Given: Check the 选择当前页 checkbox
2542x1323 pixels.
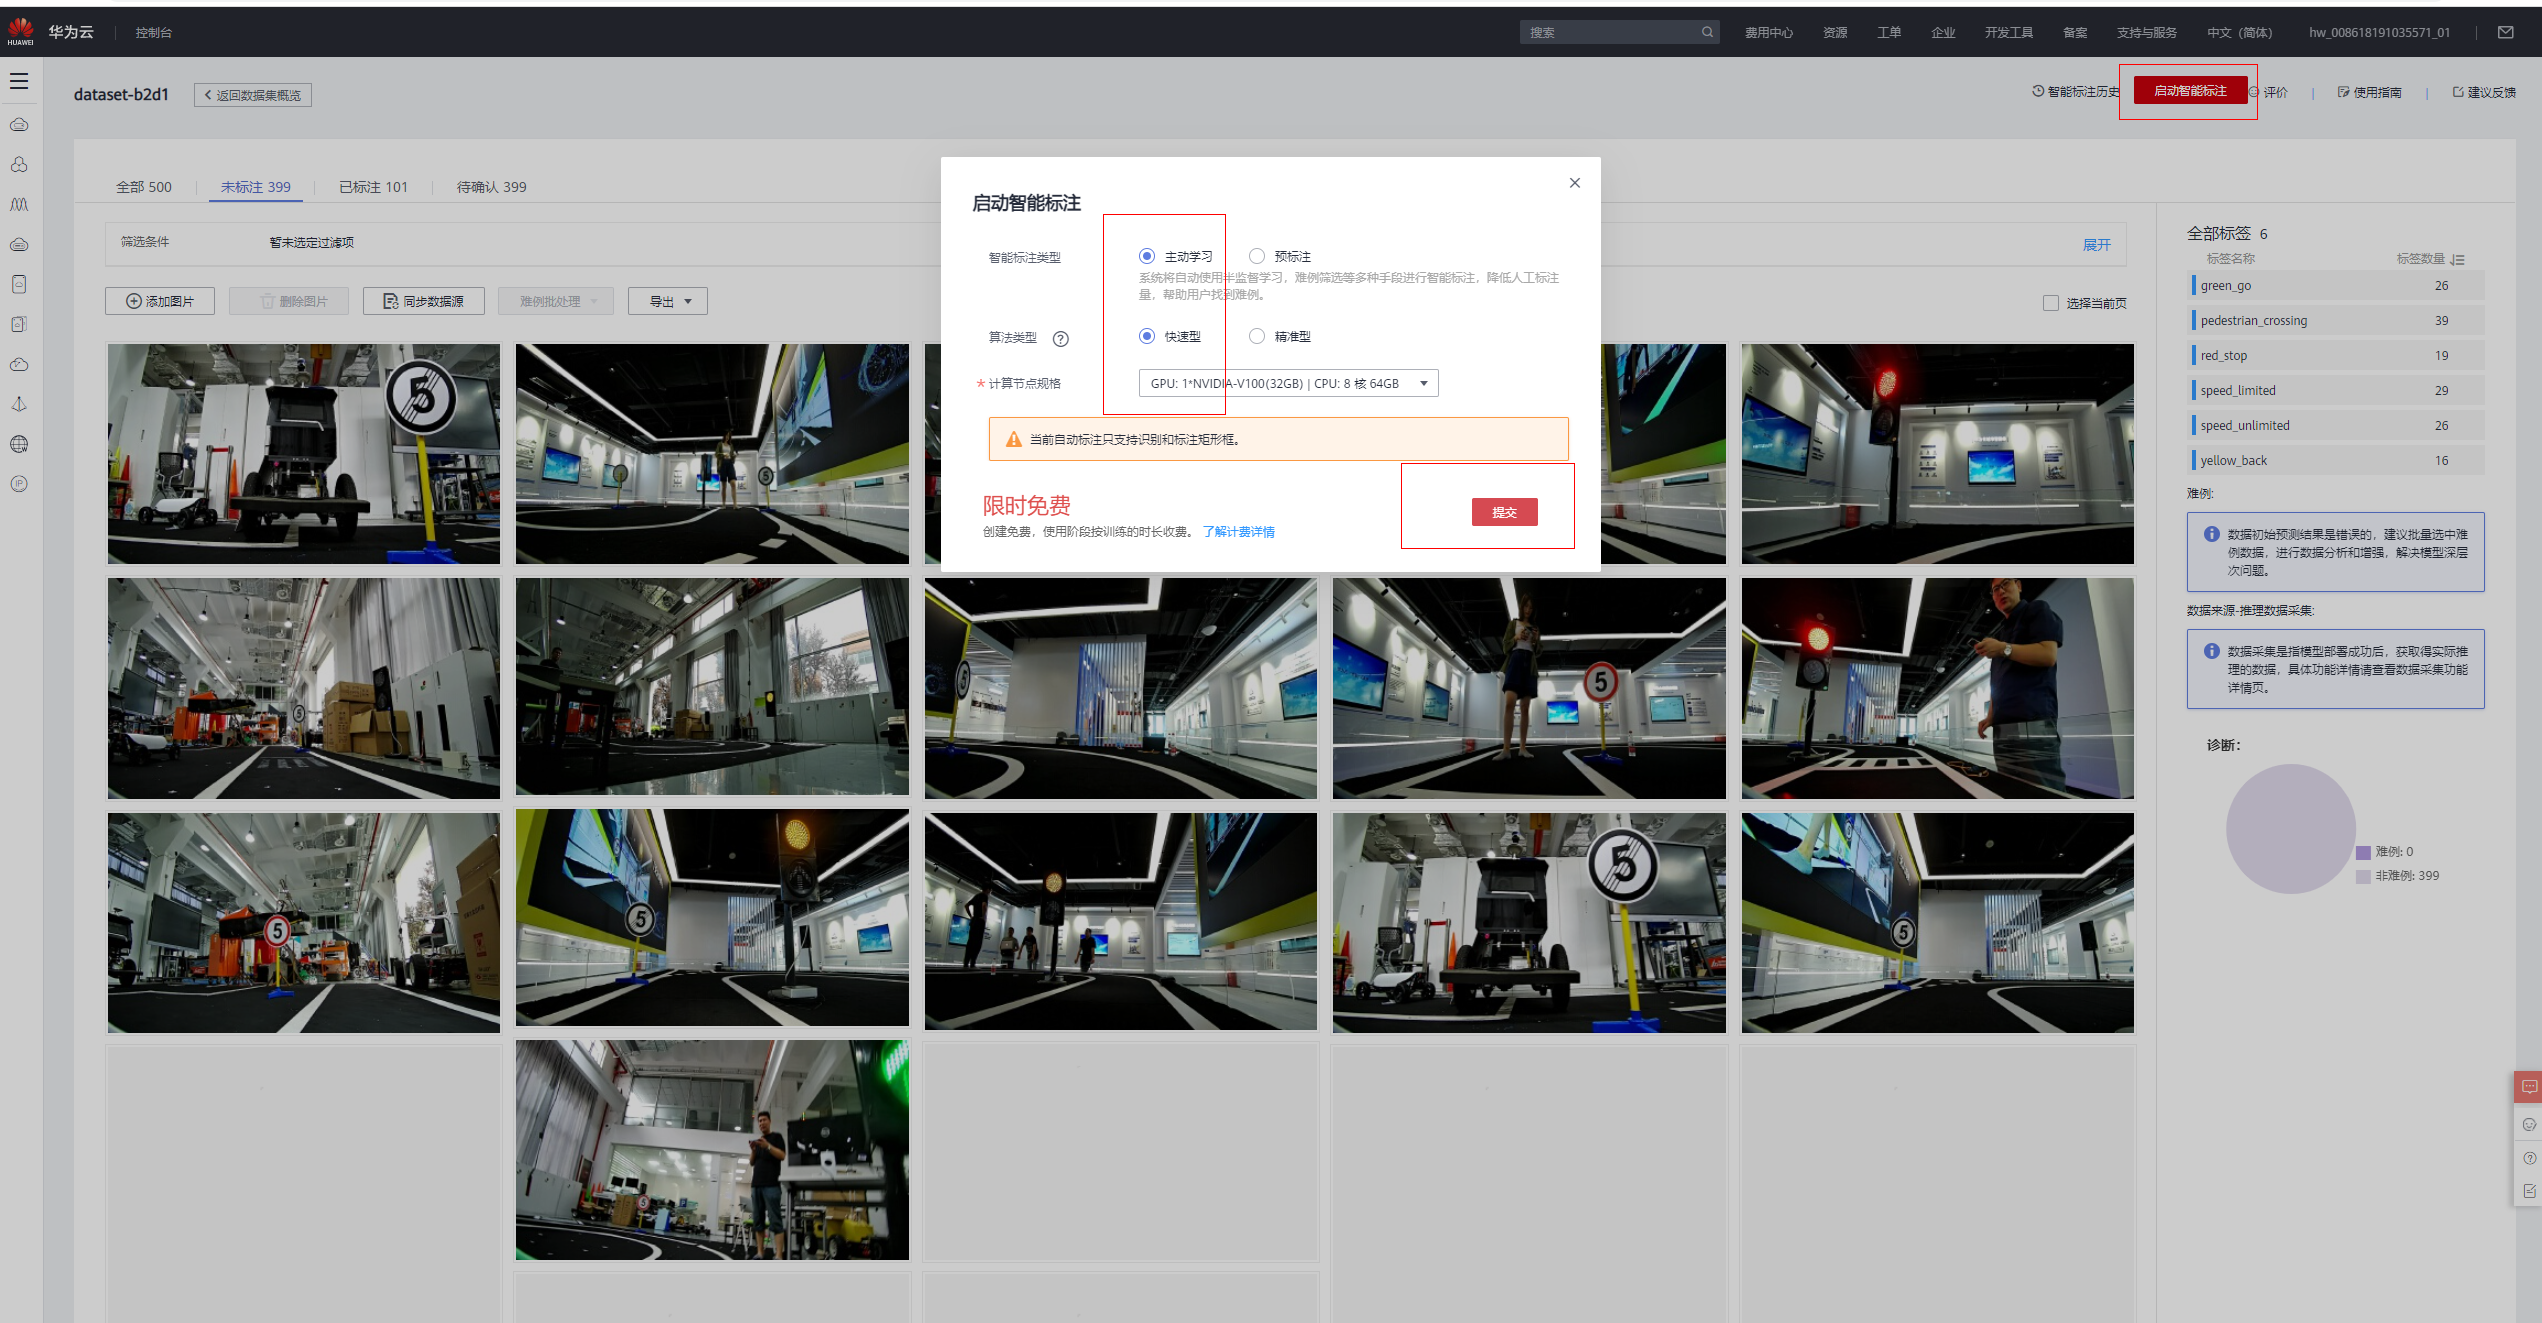Looking at the screenshot, I should click(2051, 303).
